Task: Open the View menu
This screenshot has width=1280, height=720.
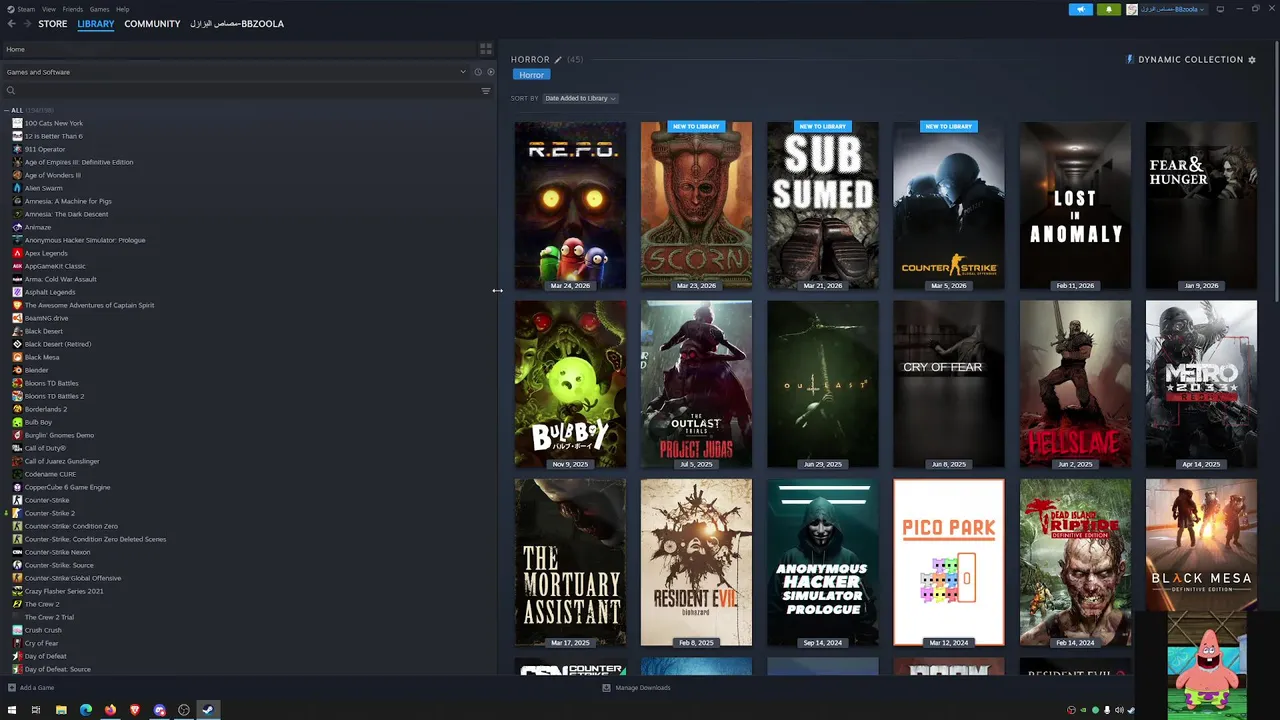Action: pyautogui.click(x=49, y=9)
